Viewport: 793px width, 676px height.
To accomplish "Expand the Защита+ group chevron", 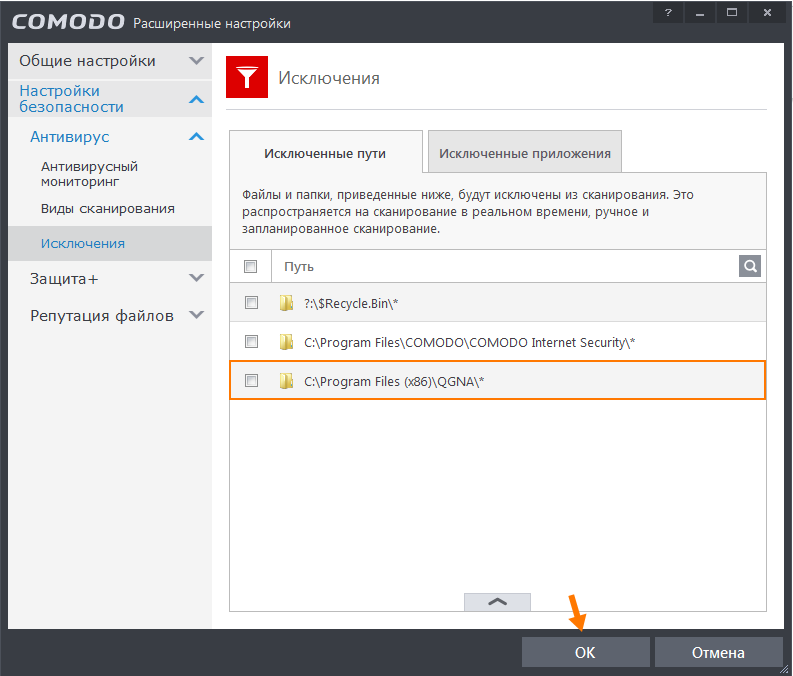I will click(x=196, y=278).
